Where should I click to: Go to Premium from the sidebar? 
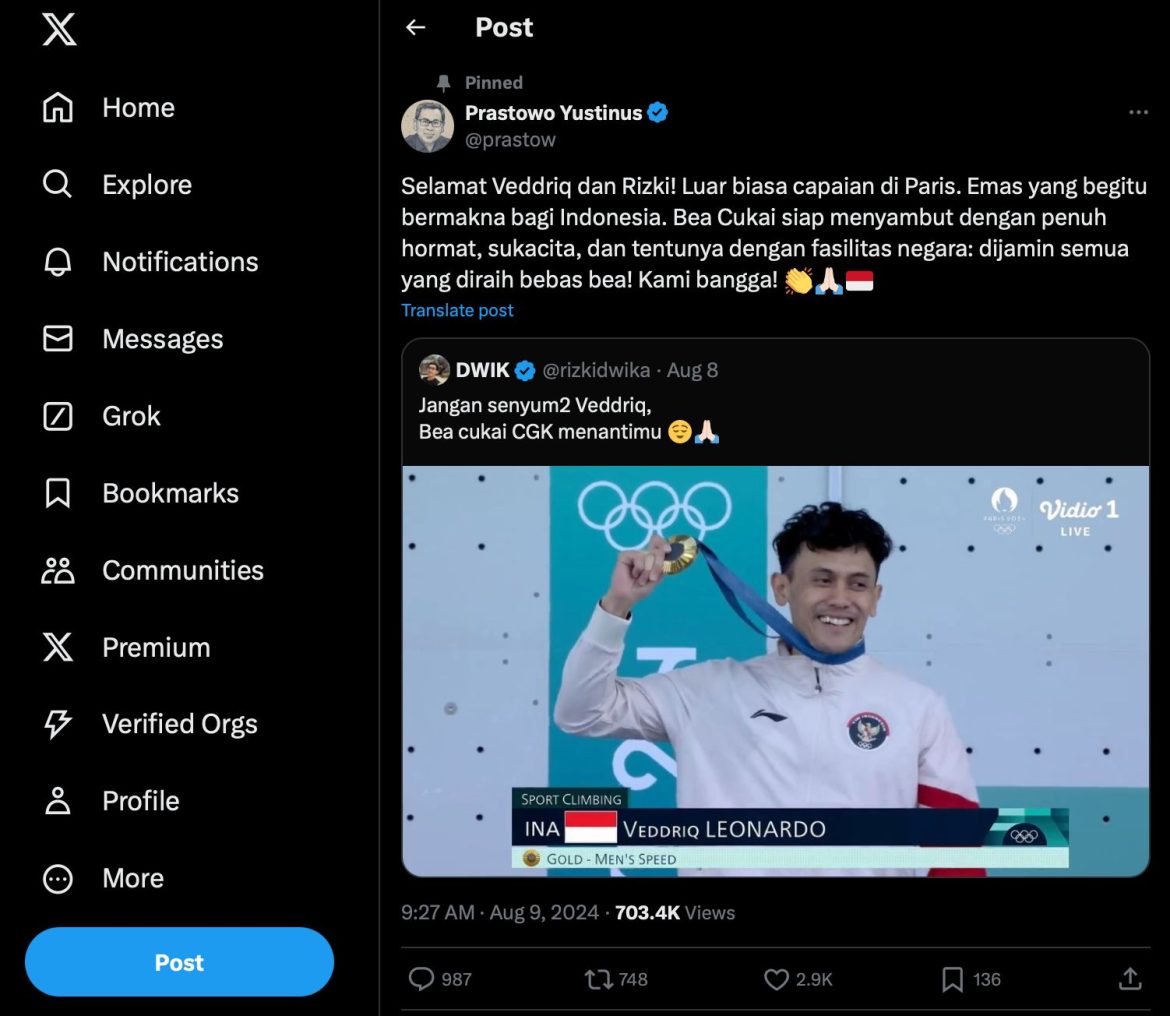[155, 647]
